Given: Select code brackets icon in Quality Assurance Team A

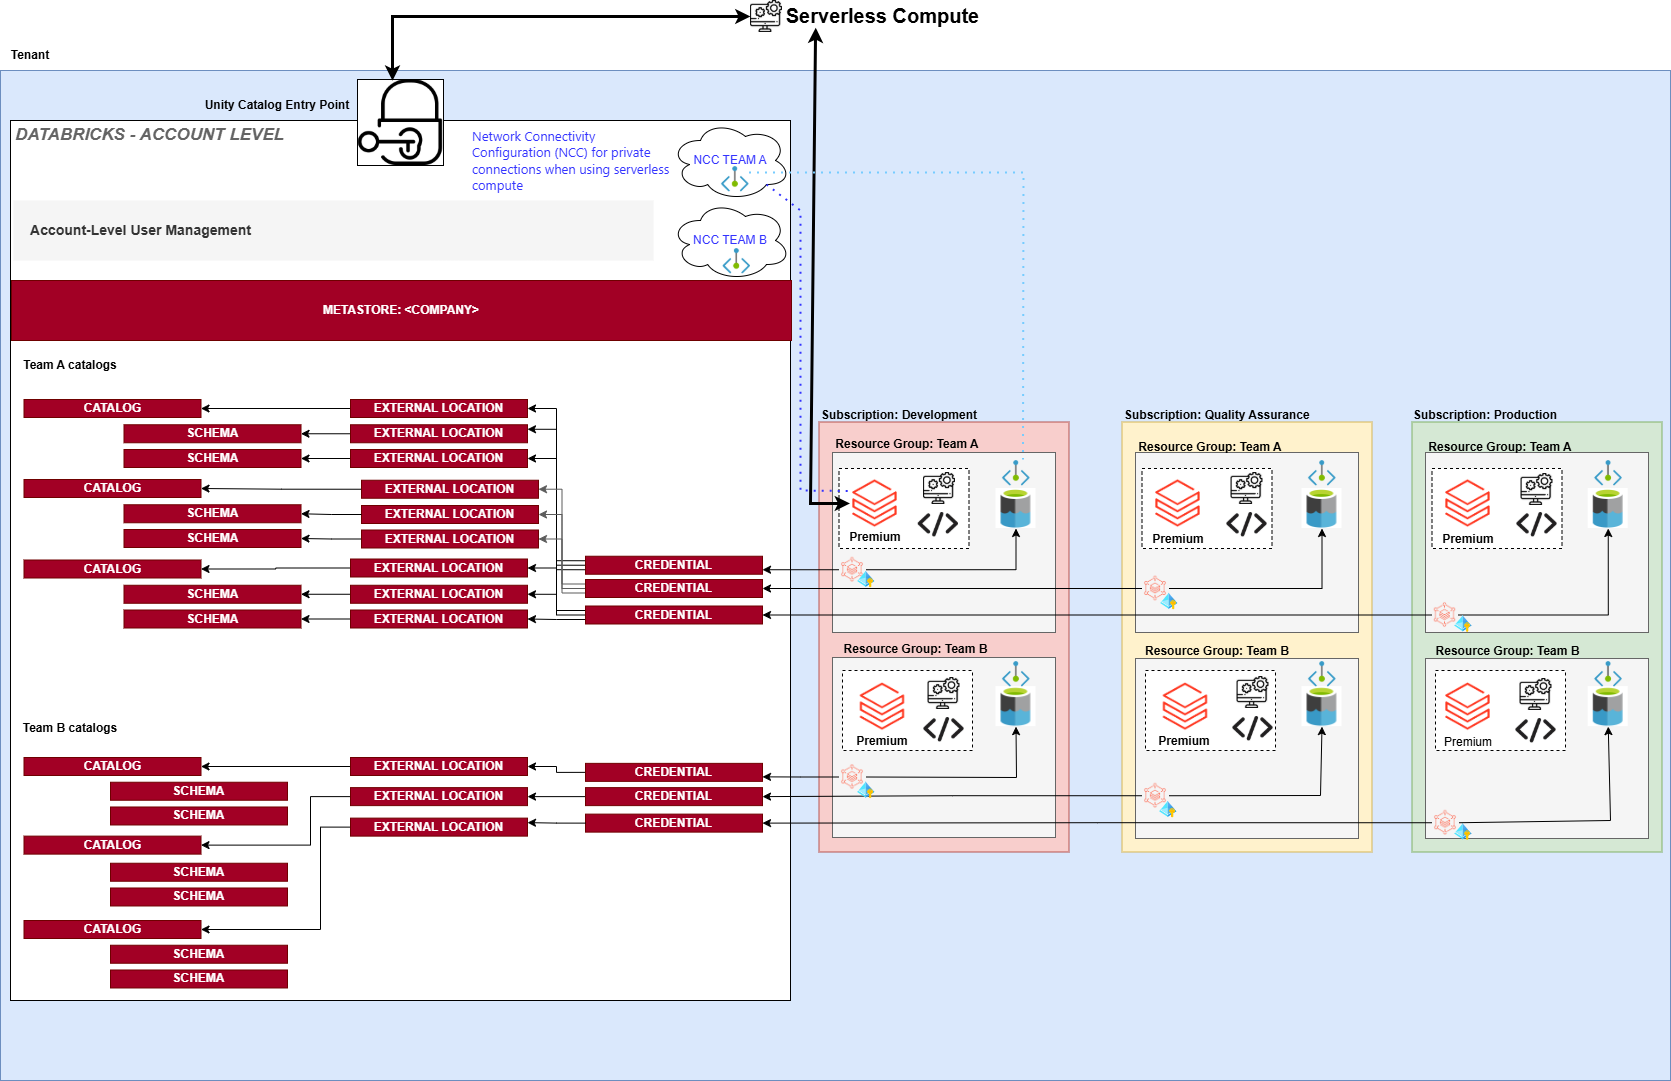Looking at the screenshot, I should click(1246, 524).
